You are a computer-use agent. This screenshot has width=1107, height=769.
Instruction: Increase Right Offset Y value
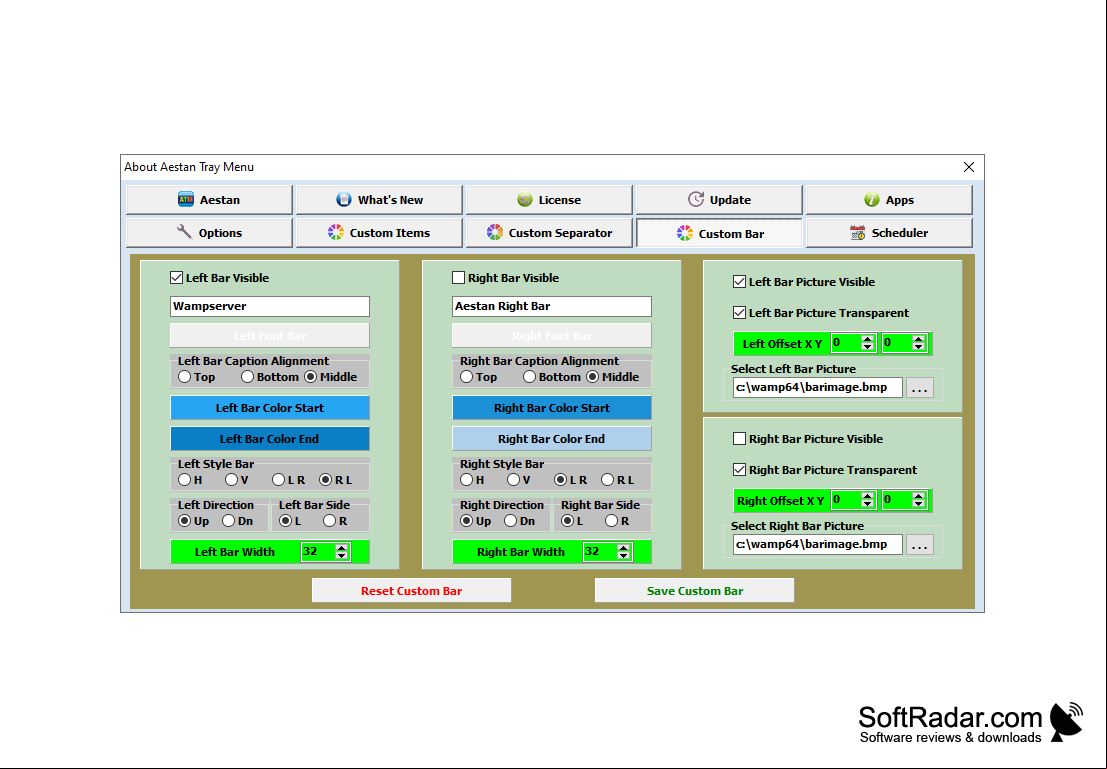pos(918,496)
